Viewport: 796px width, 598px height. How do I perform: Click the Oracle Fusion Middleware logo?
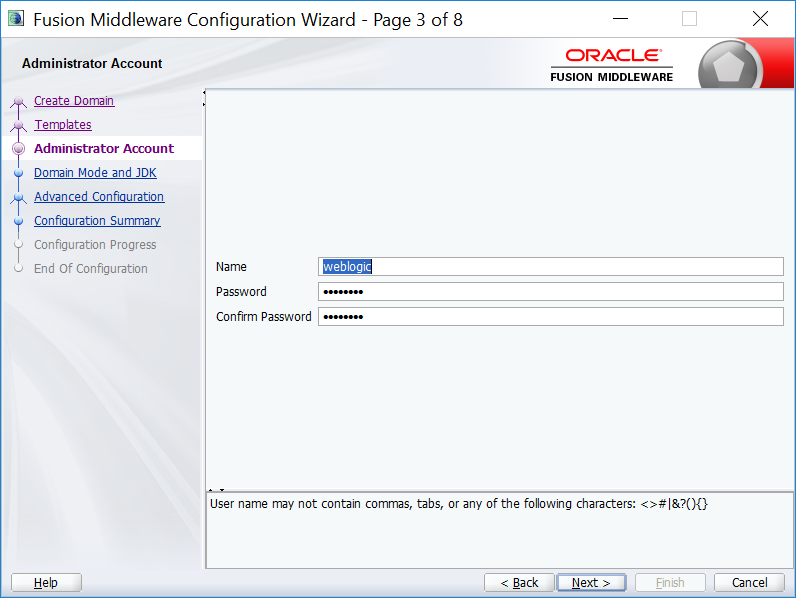611,65
